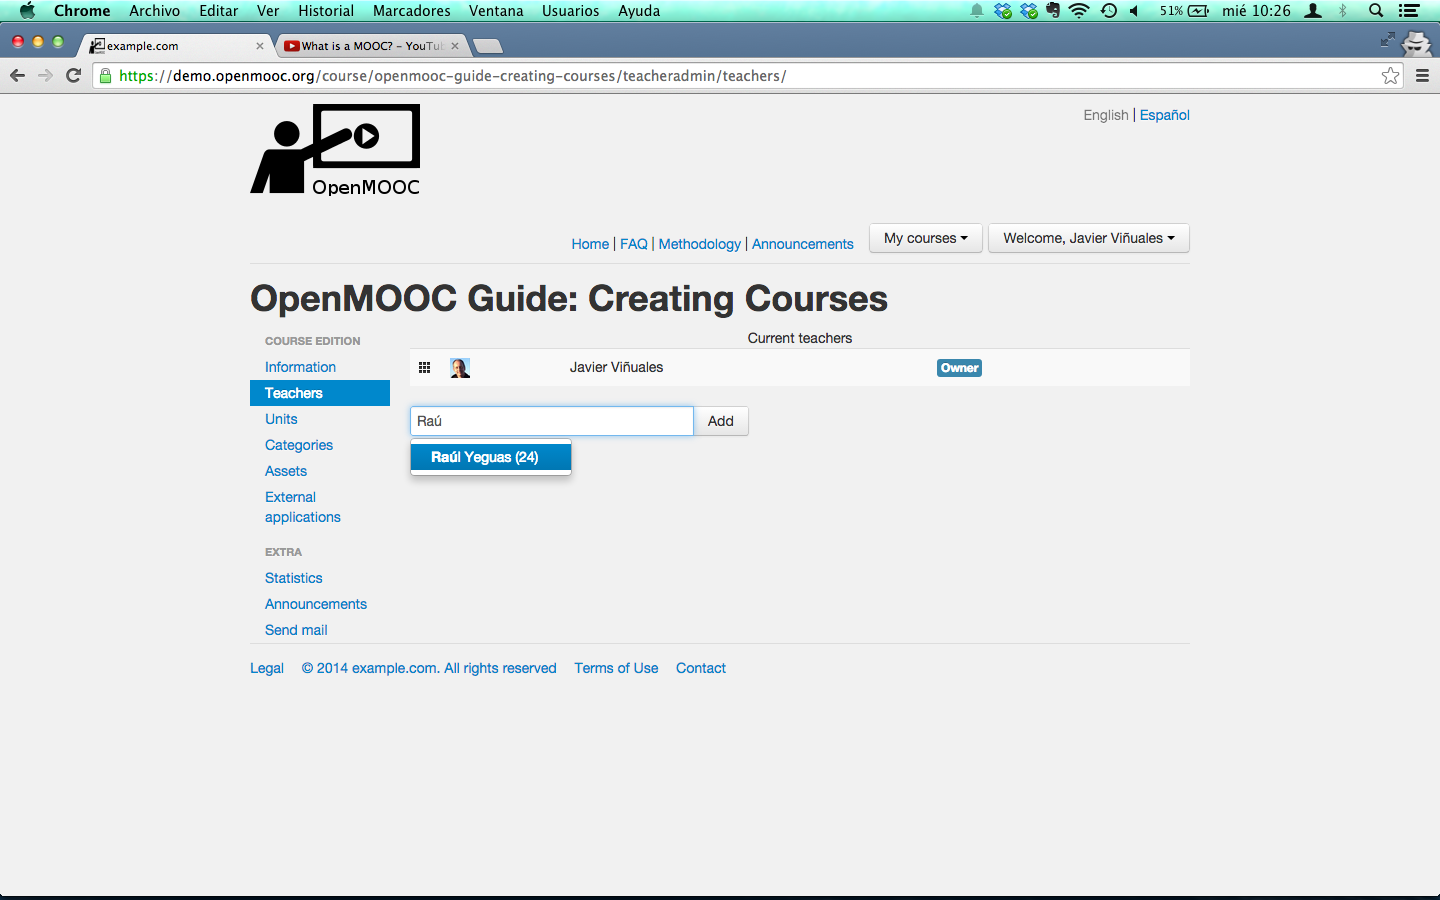Click the fullscreen arrows icon in Chrome
The image size is (1440, 900).
[1387, 39]
